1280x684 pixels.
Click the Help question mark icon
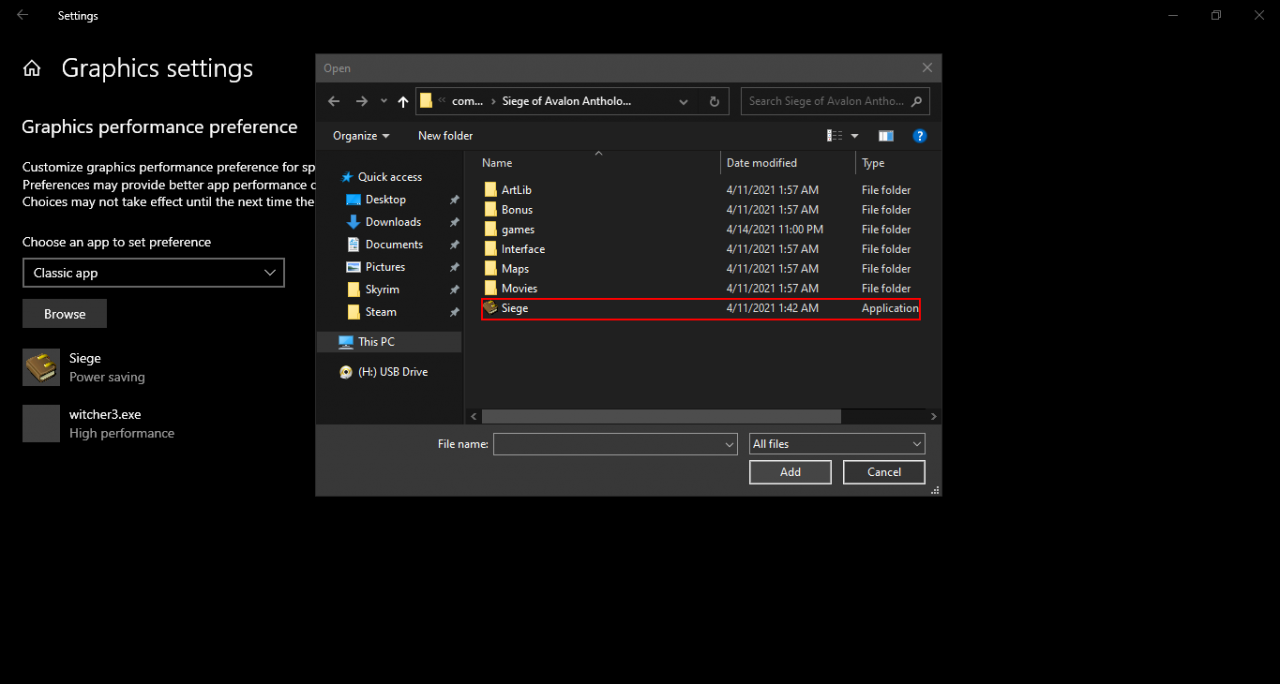point(920,136)
